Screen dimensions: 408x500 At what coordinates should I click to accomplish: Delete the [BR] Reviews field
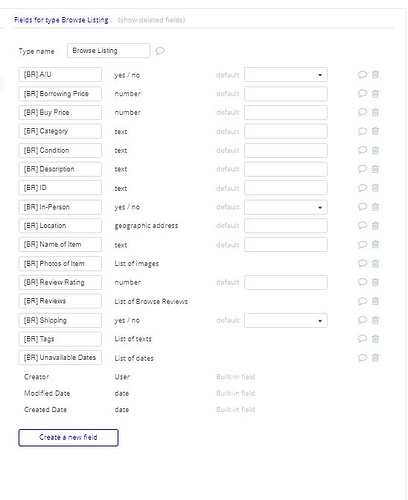375,301
